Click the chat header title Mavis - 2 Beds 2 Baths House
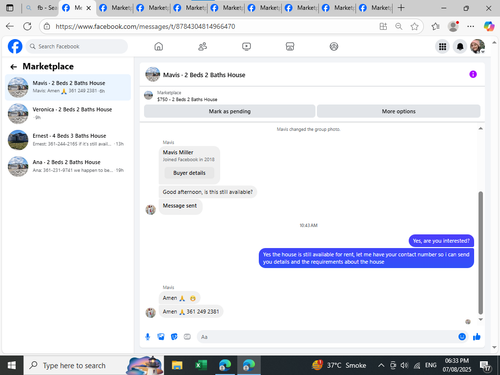Image resolution: width=500 pixels, height=375 pixels. [204, 75]
